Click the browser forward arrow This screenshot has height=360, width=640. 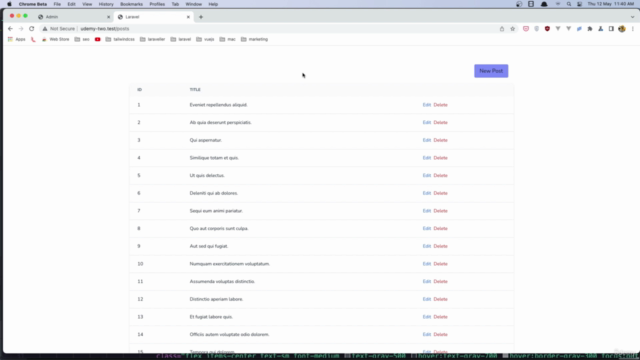pyautogui.click(x=21, y=29)
